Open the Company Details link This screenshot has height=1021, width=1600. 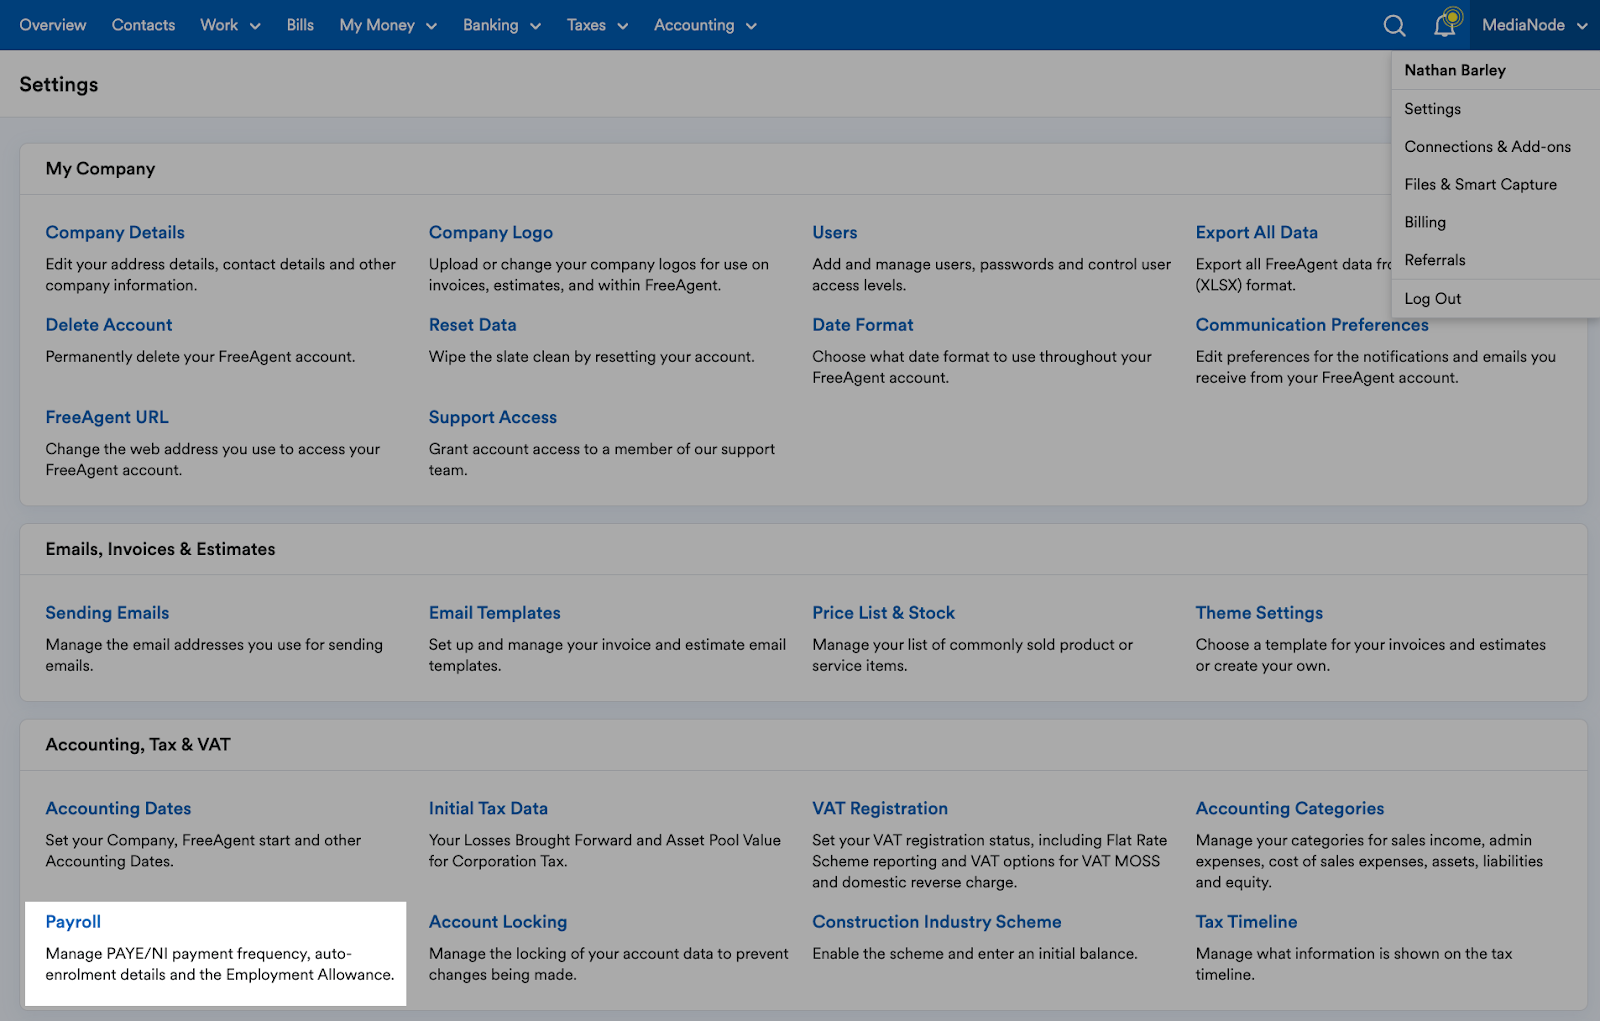115,232
